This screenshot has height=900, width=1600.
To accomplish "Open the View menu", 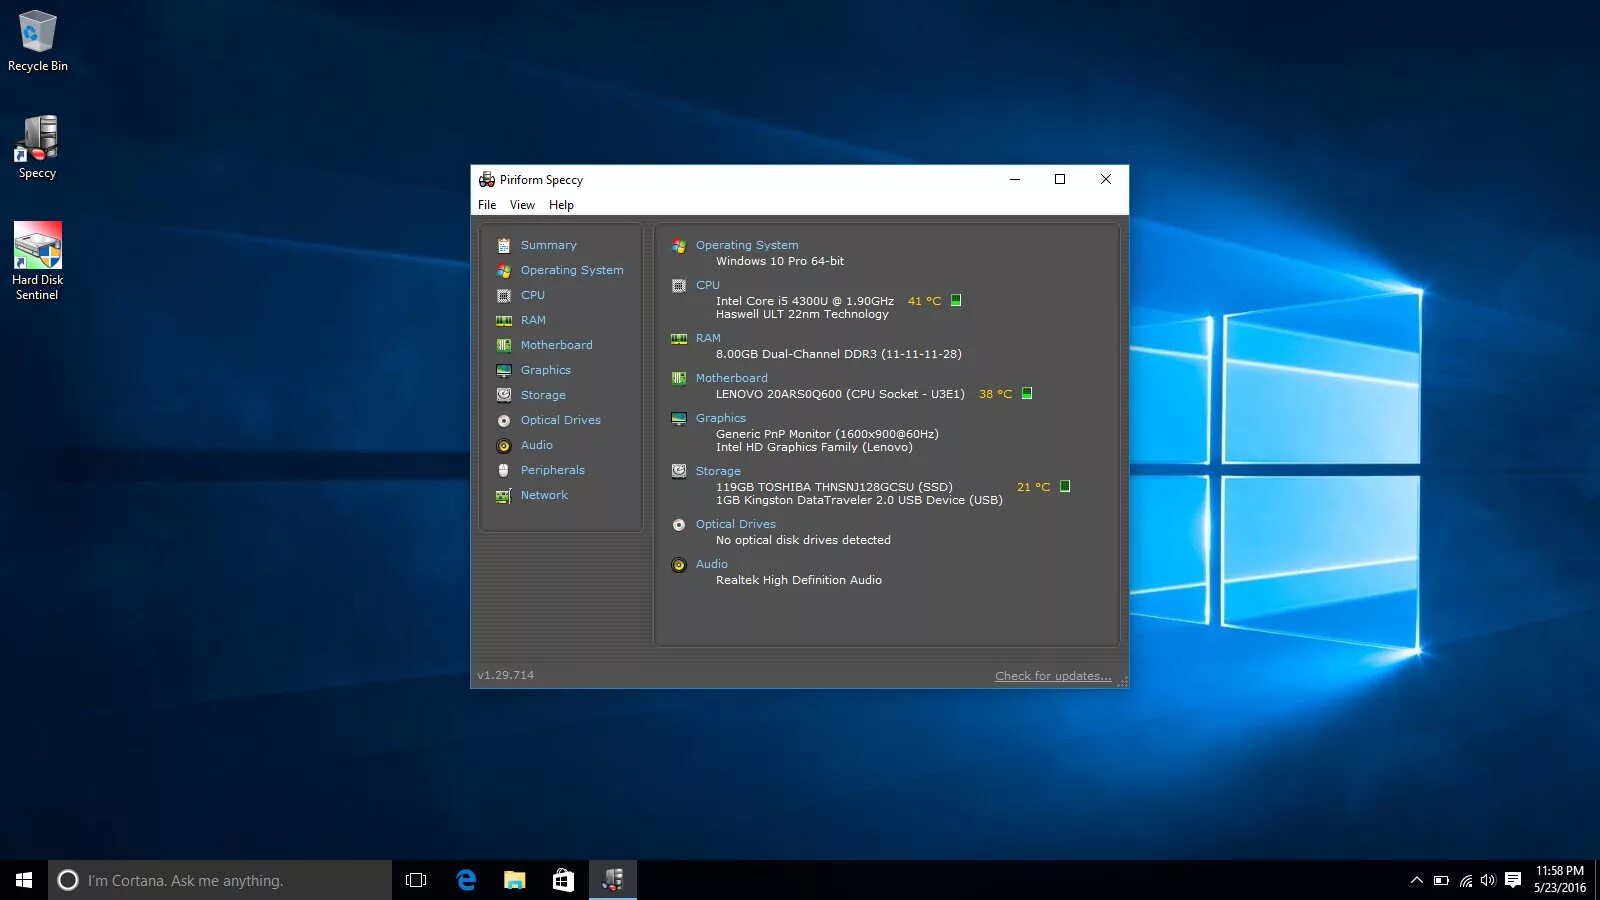I will (x=522, y=205).
